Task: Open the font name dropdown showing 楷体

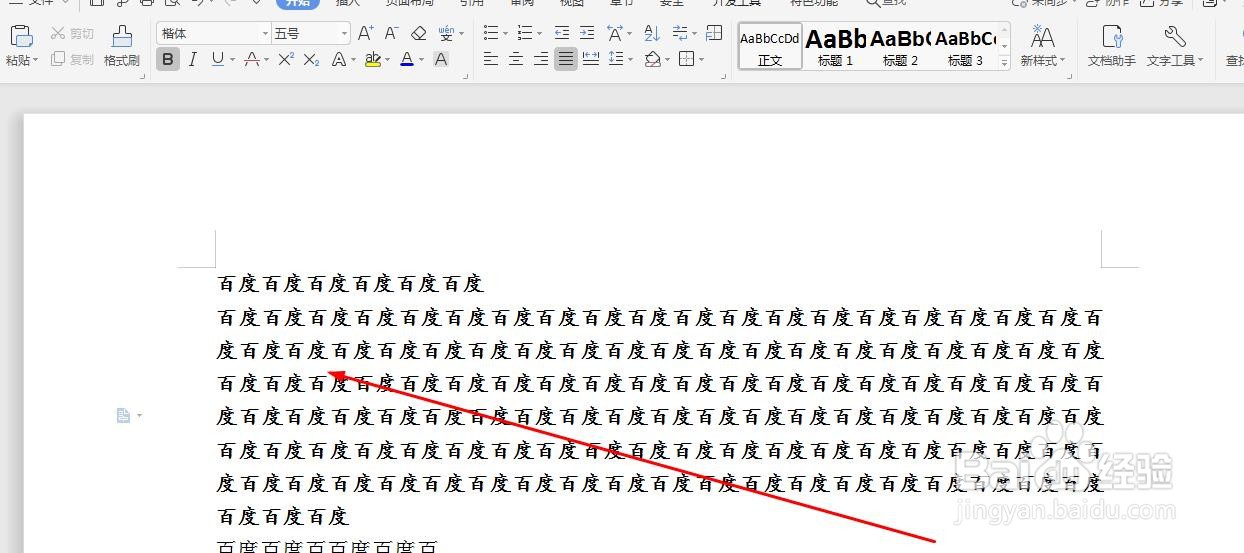Action: pyautogui.click(x=265, y=34)
